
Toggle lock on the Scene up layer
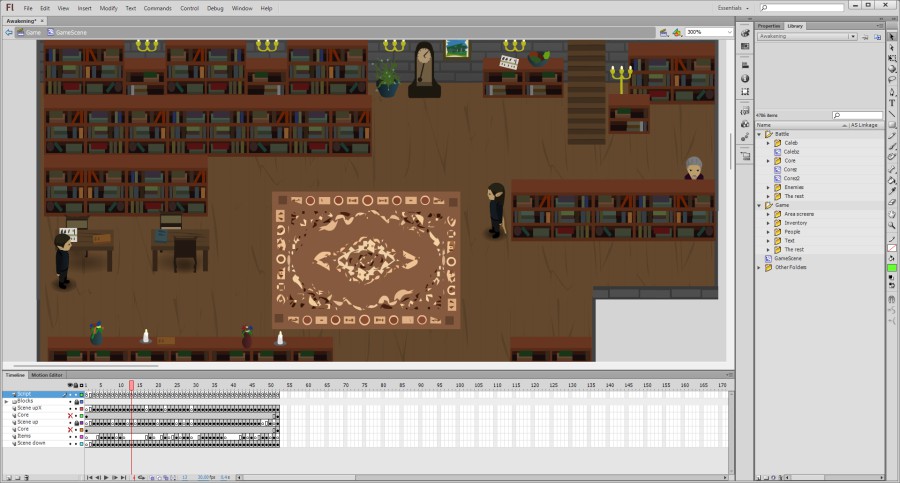coord(76,422)
